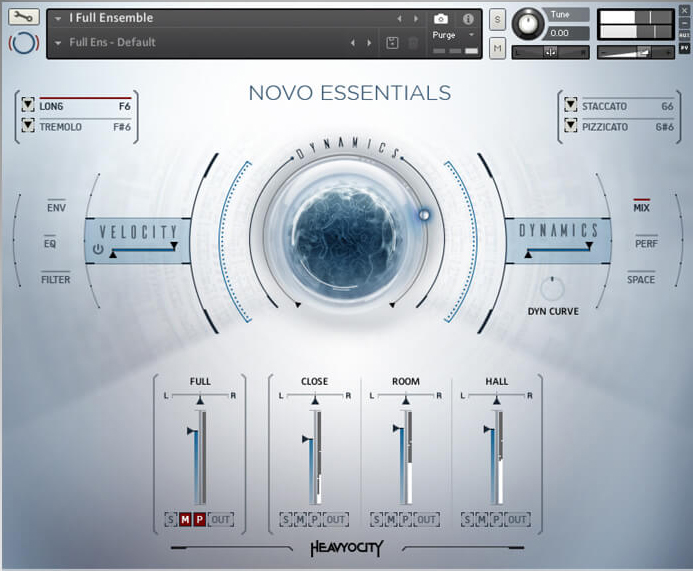This screenshot has width=693, height=571.
Task: Click the Heavyocity circular logo icon
Action: [24, 43]
